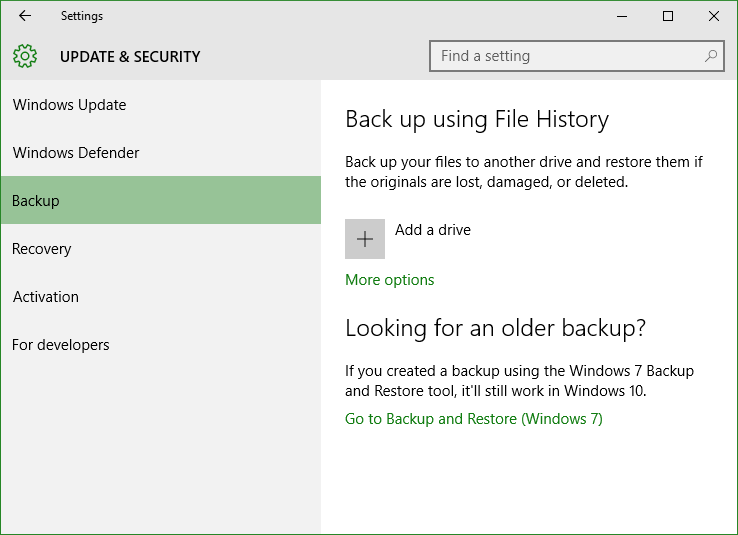The height and width of the screenshot is (535, 738).
Task: Open the For developers section
Action: pyautogui.click(x=161, y=344)
